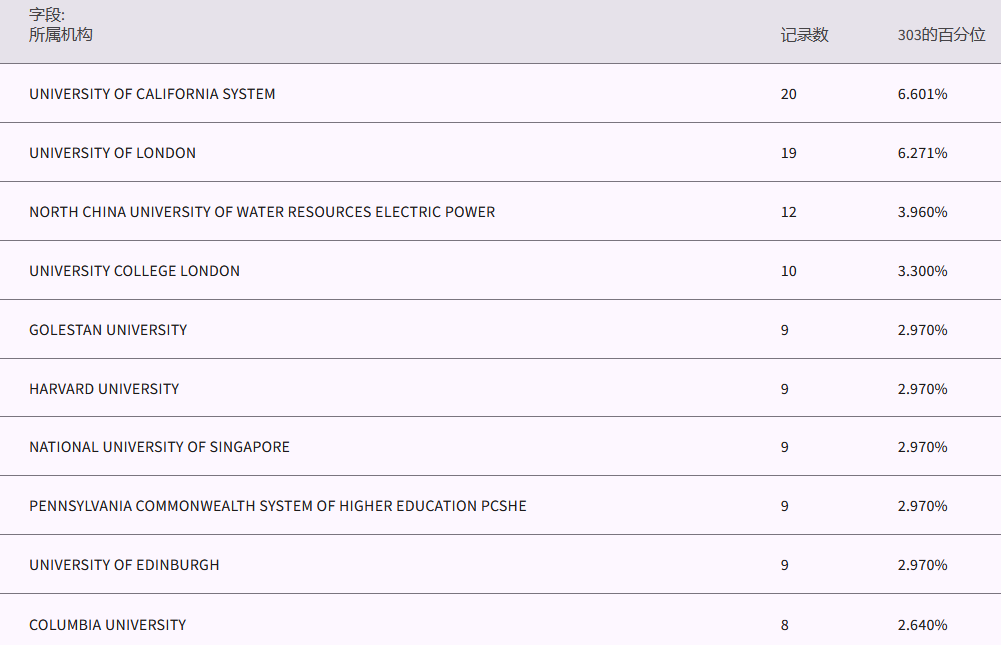Click the 6.601% percentage value
Screen dimensions: 1001x645
[x=922, y=94]
